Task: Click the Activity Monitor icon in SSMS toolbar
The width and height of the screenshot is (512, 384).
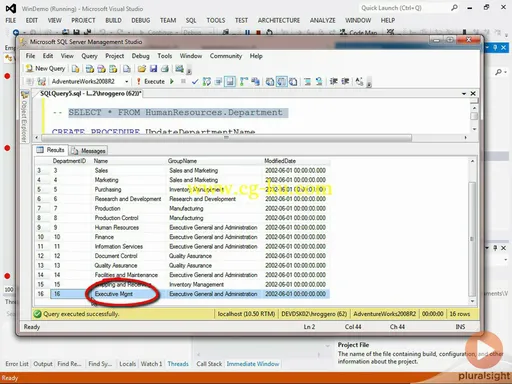Action: (179, 69)
